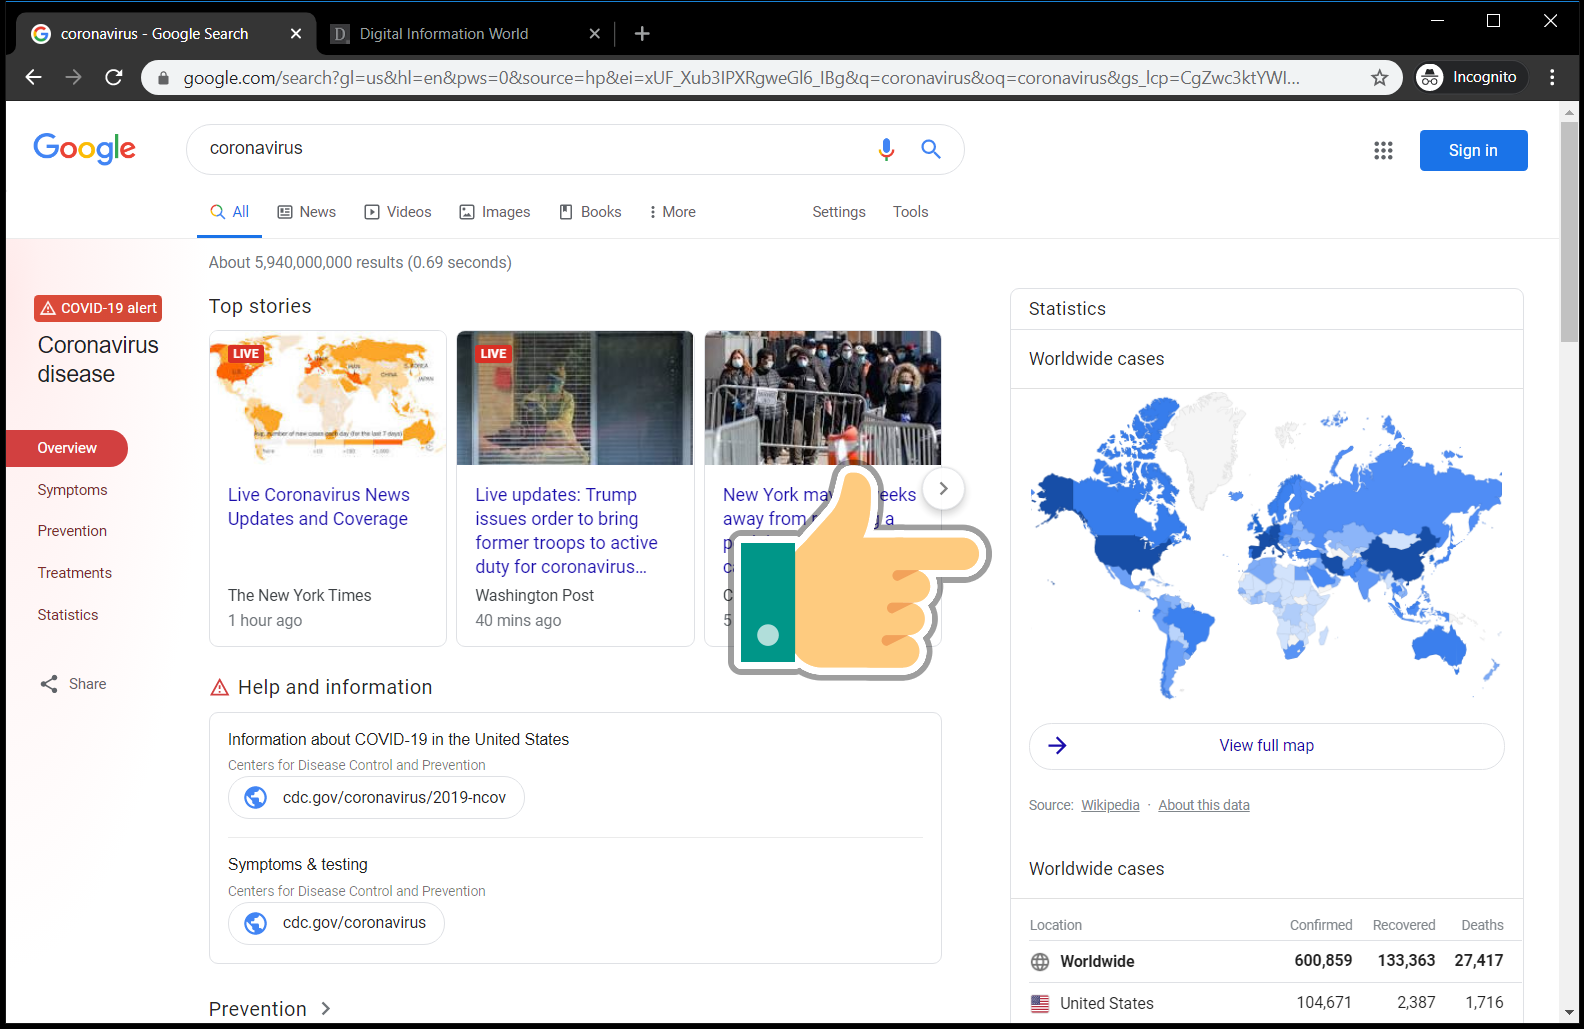
Task: Close the Digital Information World tab
Action: pyautogui.click(x=594, y=34)
